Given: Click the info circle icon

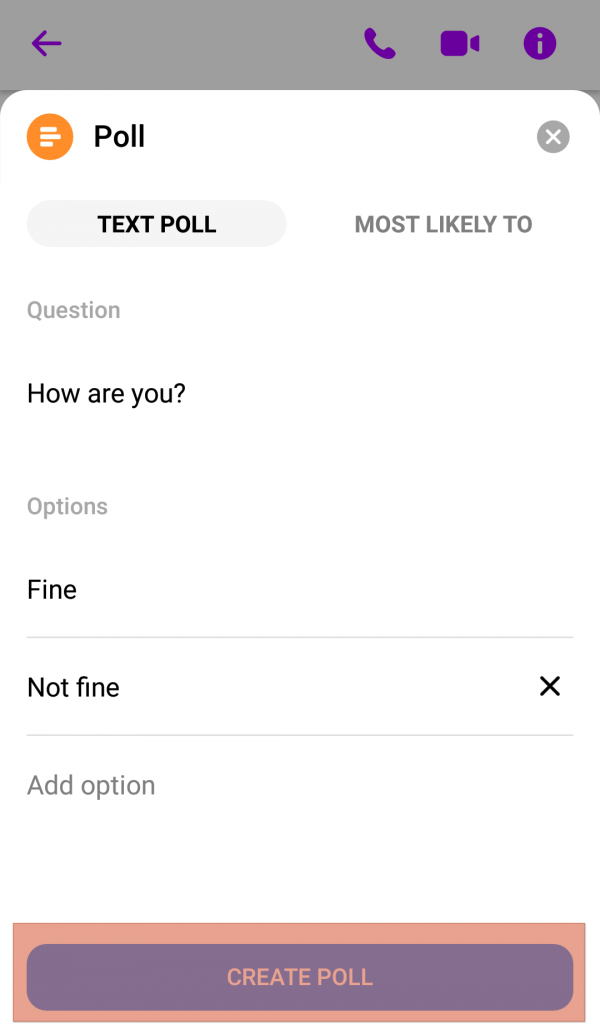Looking at the screenshot, I should (x=539, y=44).
